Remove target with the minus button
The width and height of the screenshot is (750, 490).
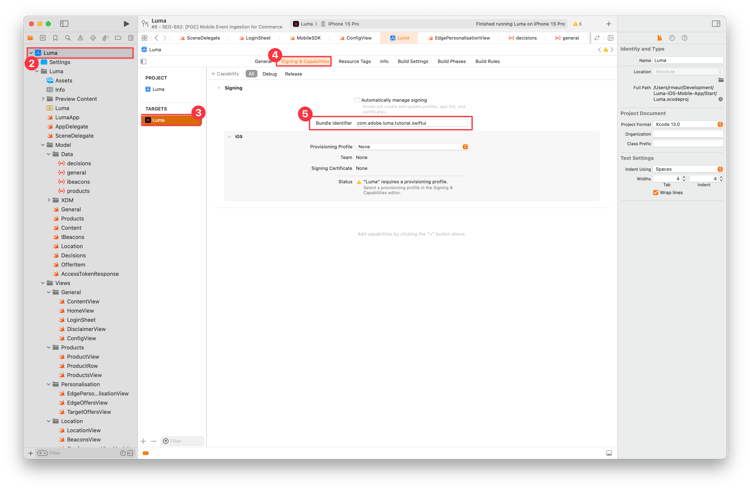point(154,441)
